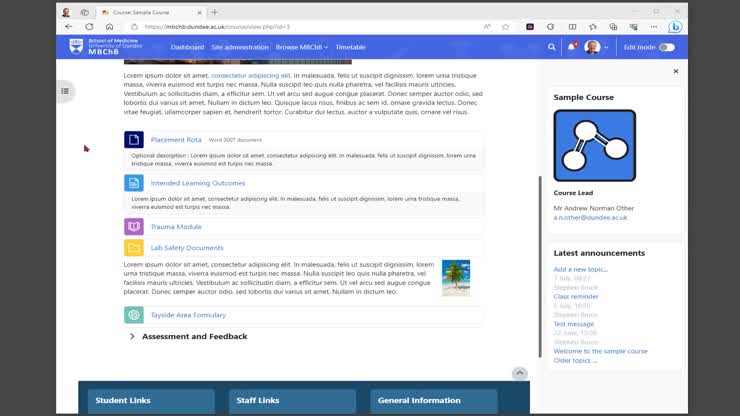Click the browser address bar

click(311, 27)
